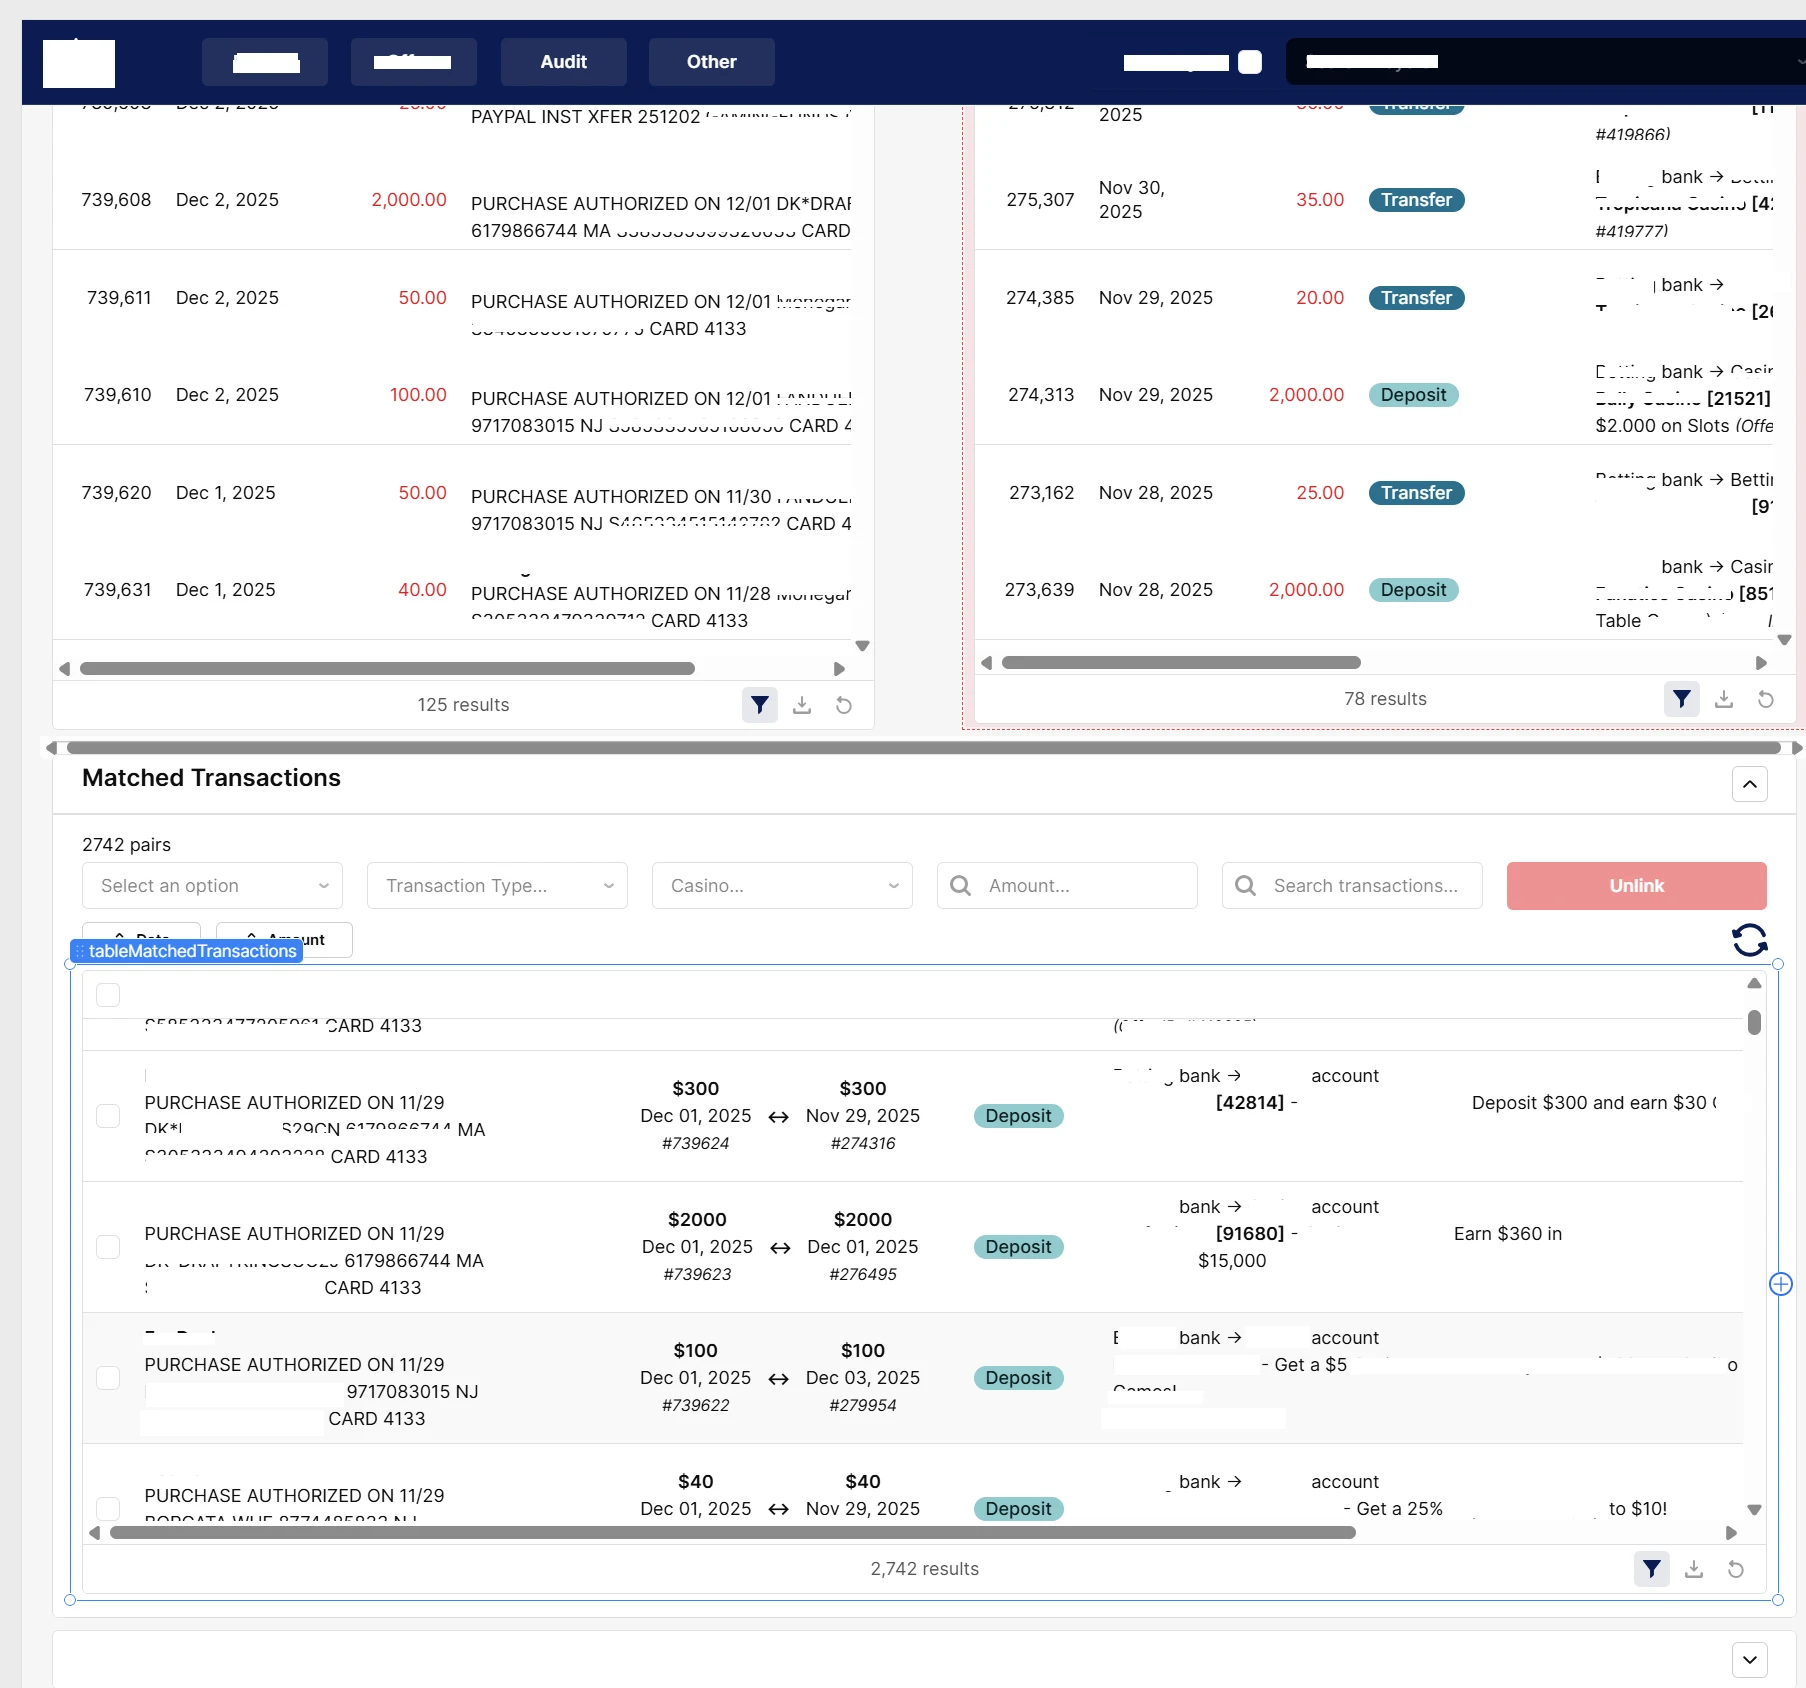Click vertical scrollbar thumb in matched table
The height and width of the screenshot is (1688, 1806).
(x=1754, y=1022)
